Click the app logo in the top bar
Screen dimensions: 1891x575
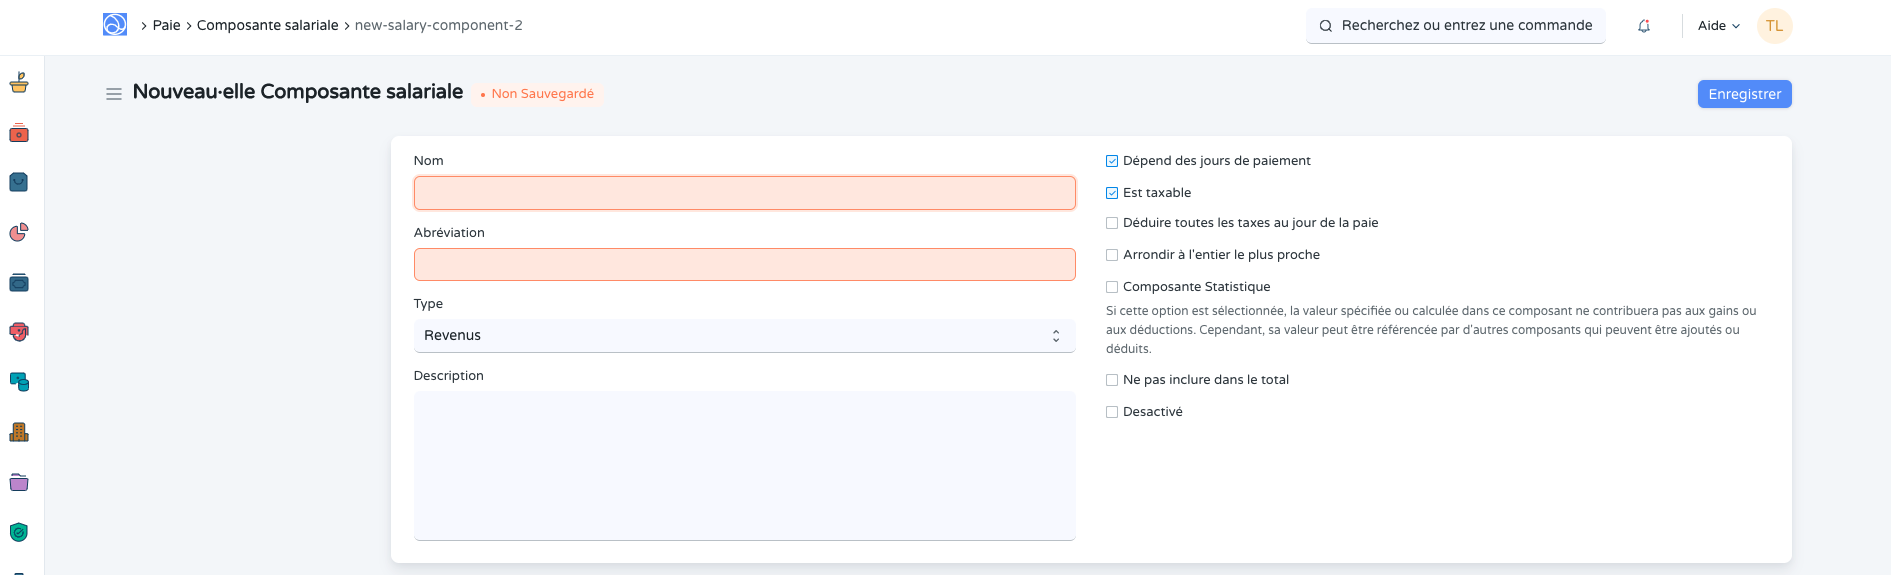click(x=115, y=25)
